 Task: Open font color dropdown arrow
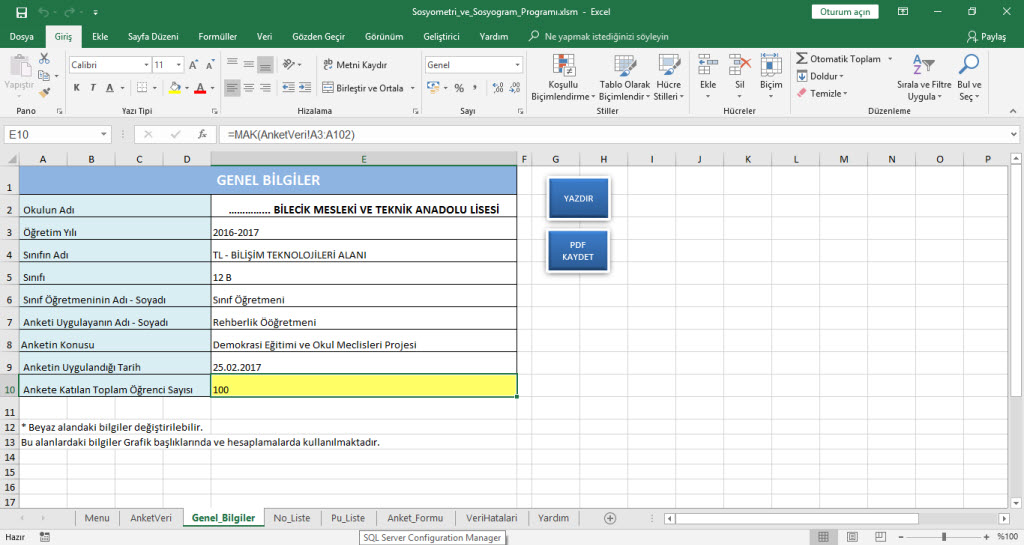[x=212, y=87]
